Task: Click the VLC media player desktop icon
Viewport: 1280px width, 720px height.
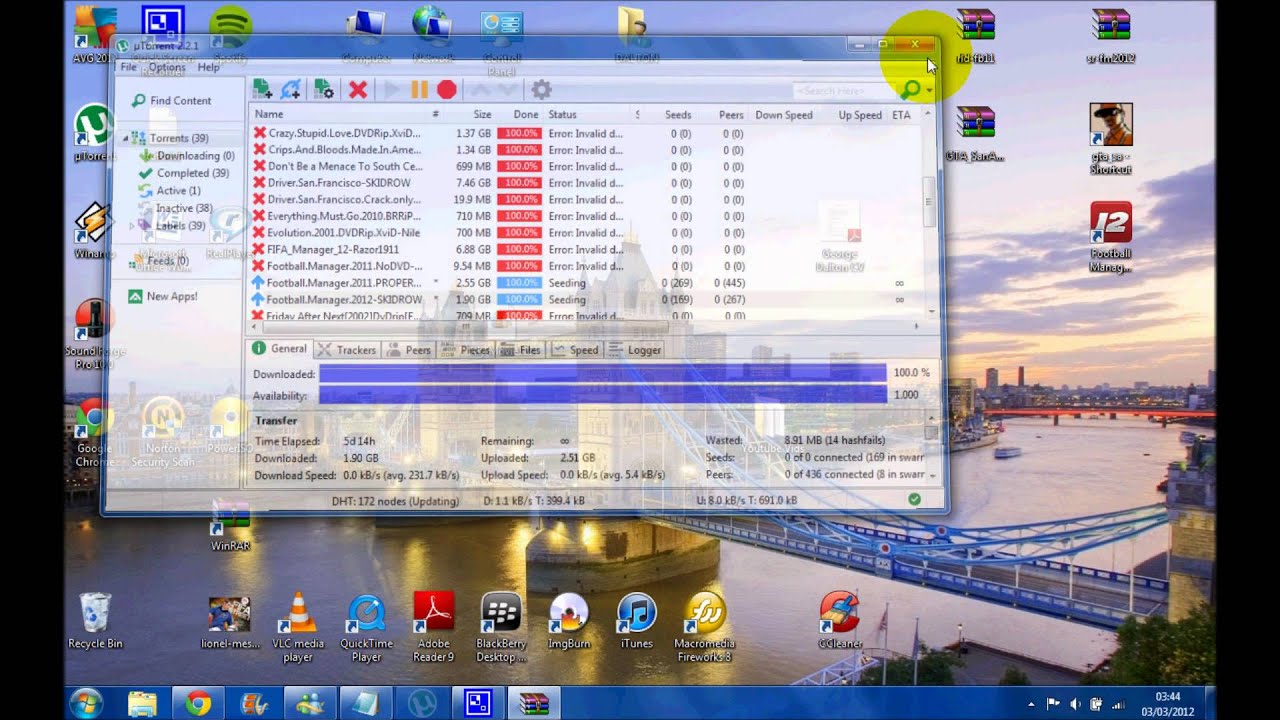Action: pyautogui.click(x=297, y=627)
